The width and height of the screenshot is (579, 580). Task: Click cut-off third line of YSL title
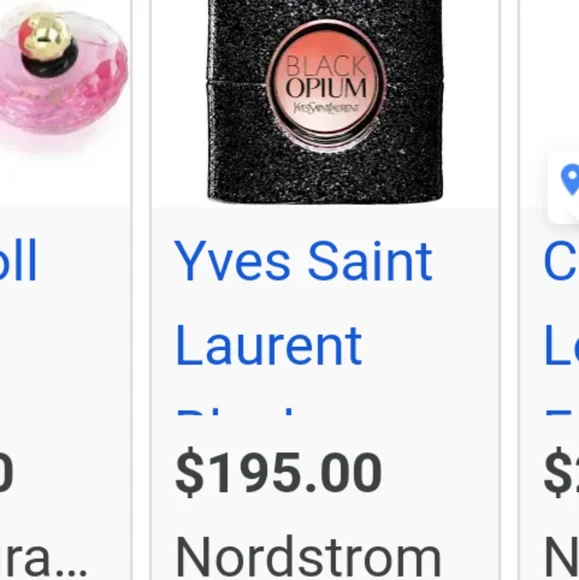[235, 412]
